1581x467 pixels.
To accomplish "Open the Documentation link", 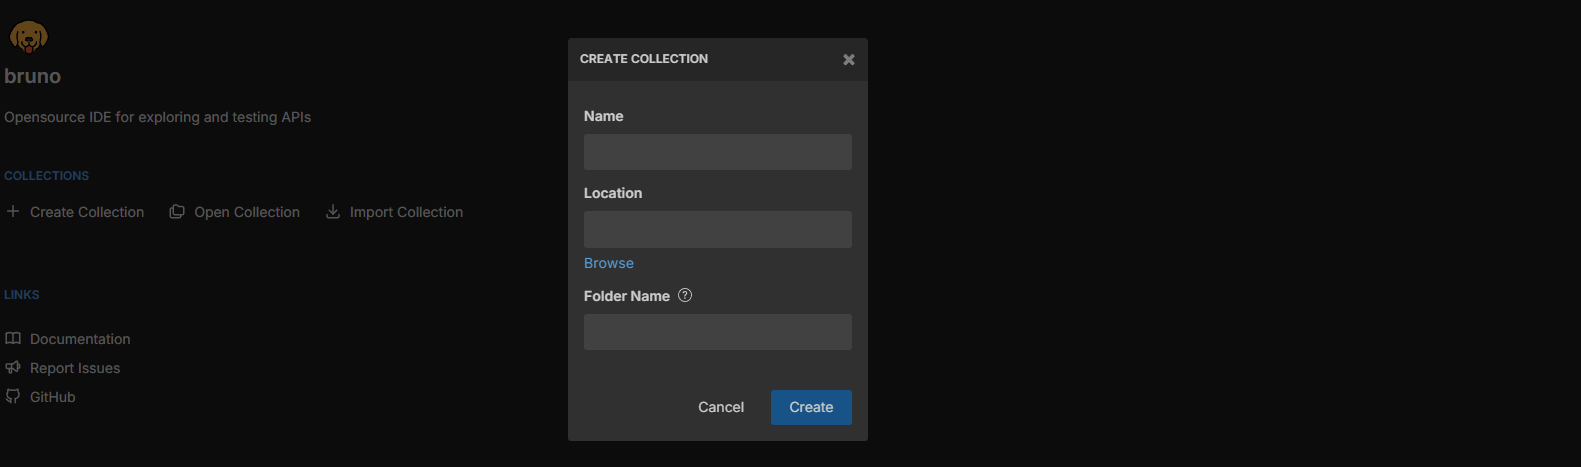I will click(x=80, y=339).
